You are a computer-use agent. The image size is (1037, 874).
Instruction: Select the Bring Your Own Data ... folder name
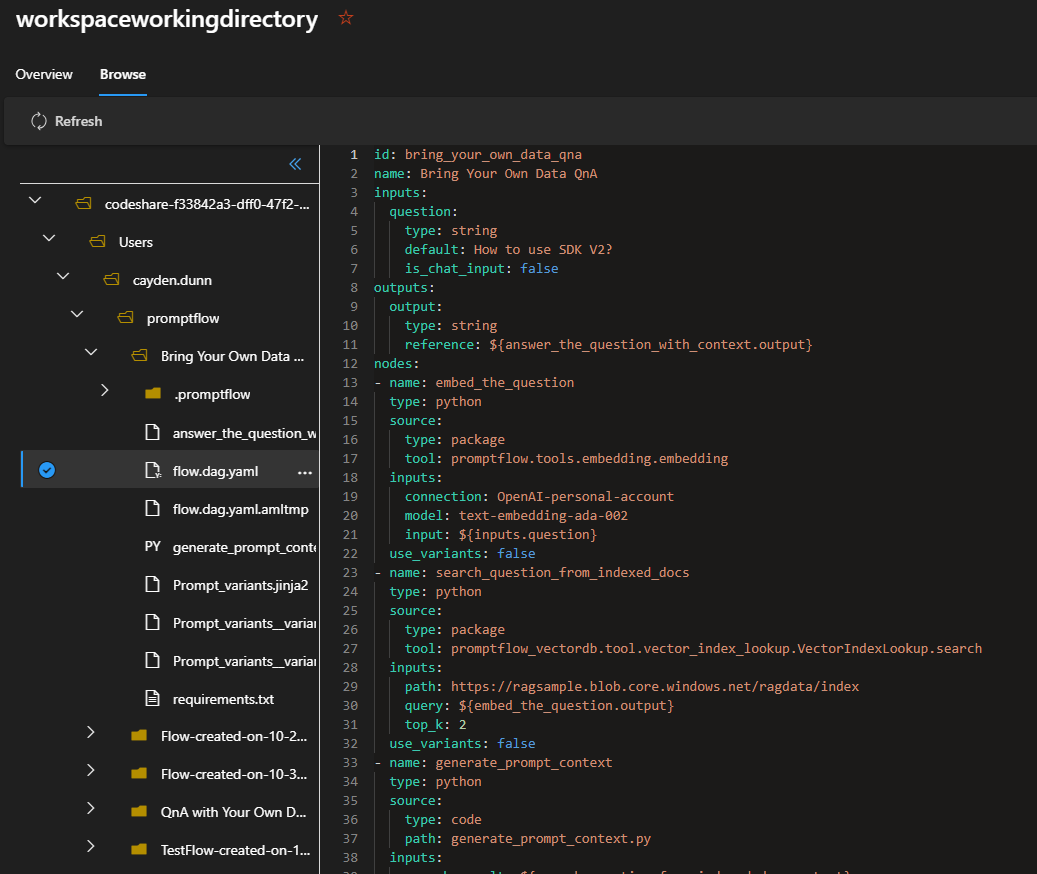pyautogui.click(x=232, y=356)
